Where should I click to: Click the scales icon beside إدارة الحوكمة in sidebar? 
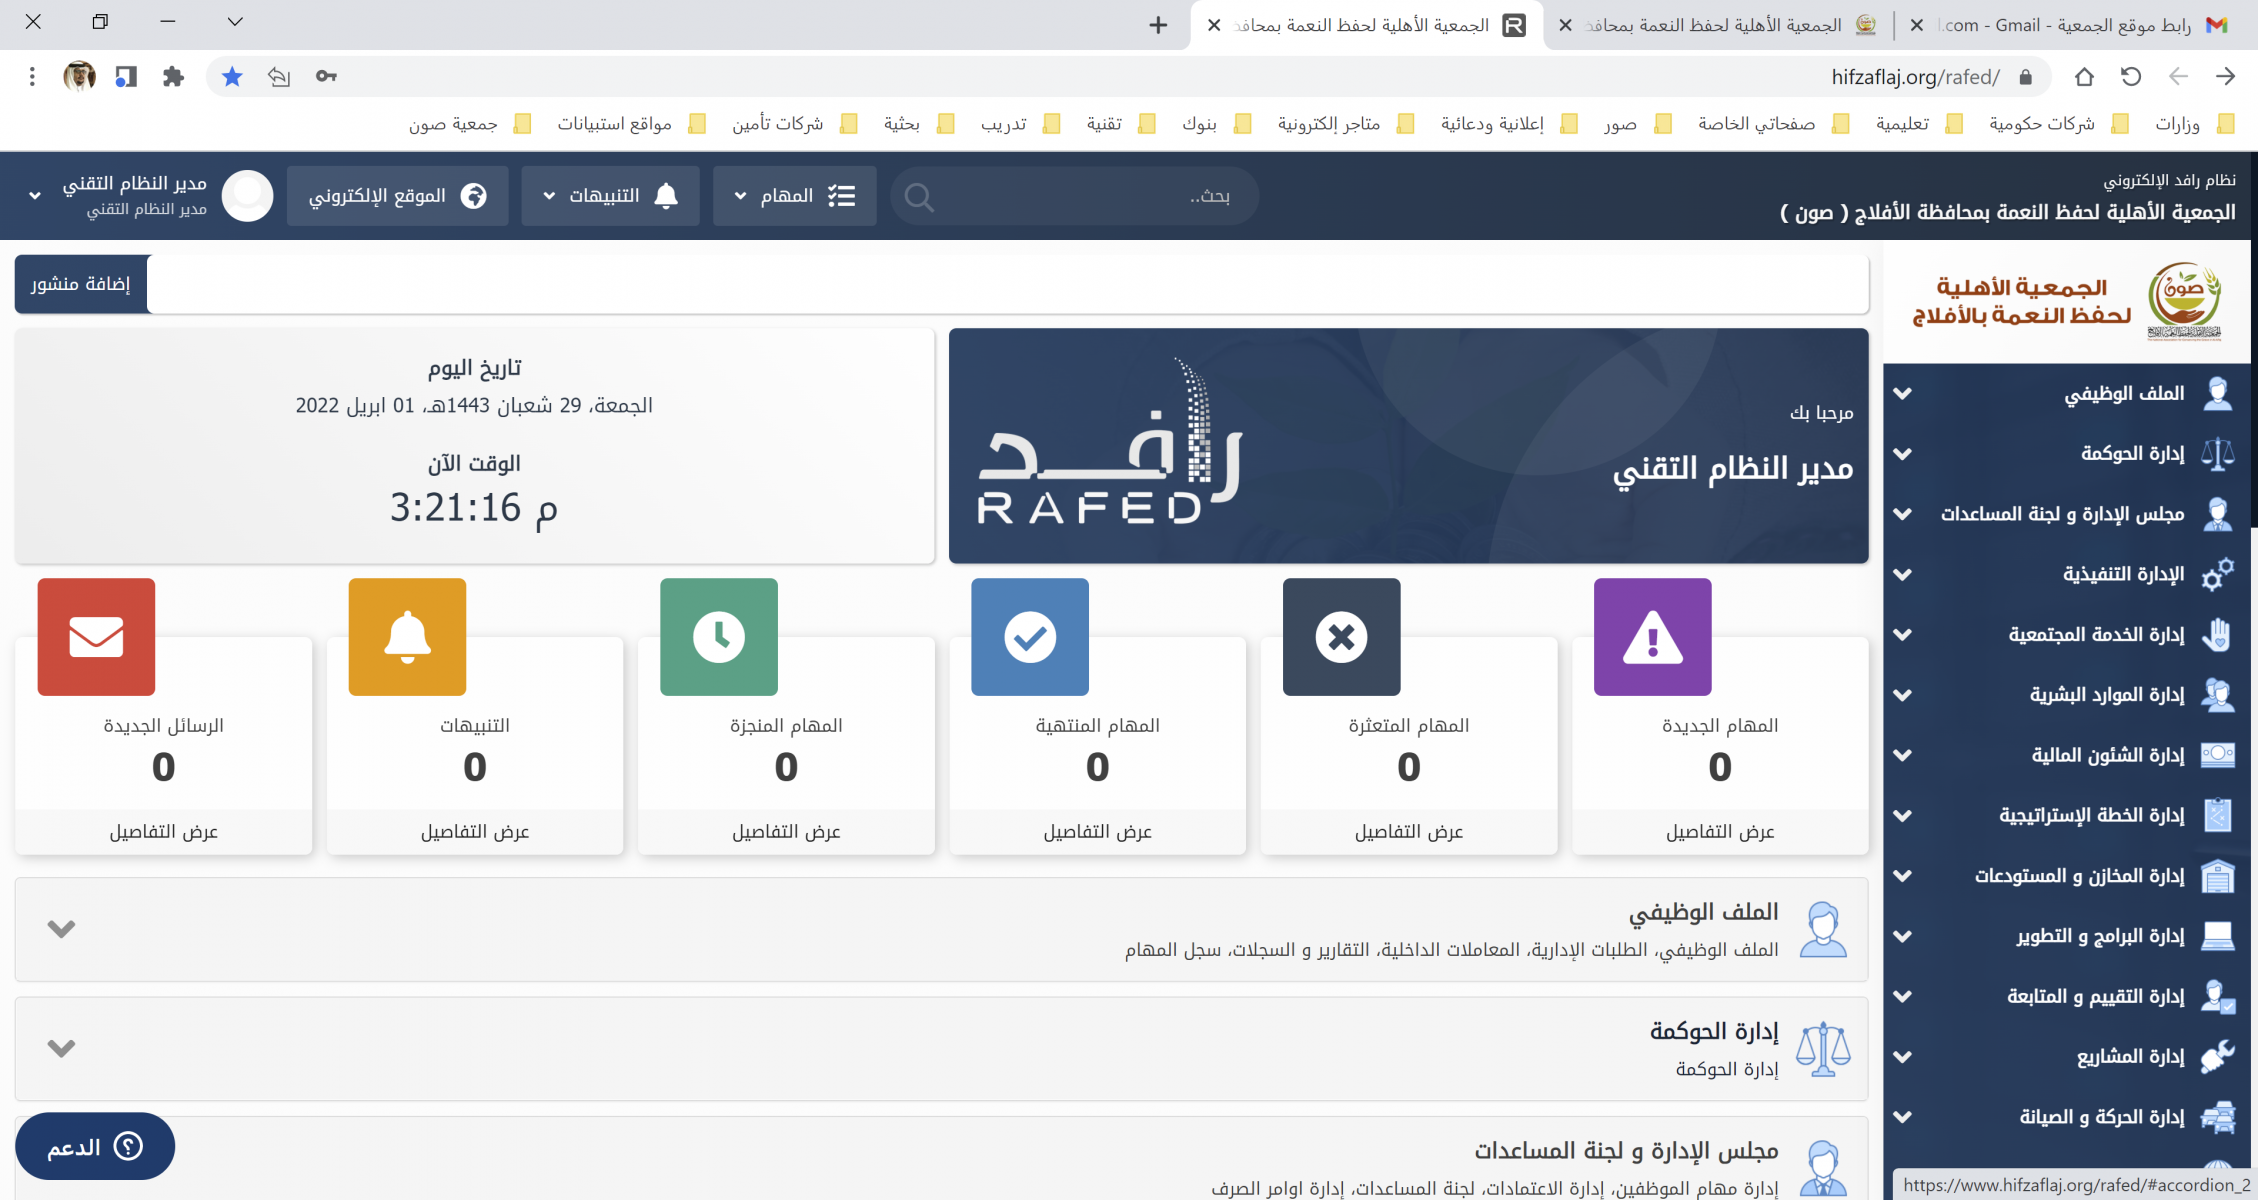tap(2217, 453)
